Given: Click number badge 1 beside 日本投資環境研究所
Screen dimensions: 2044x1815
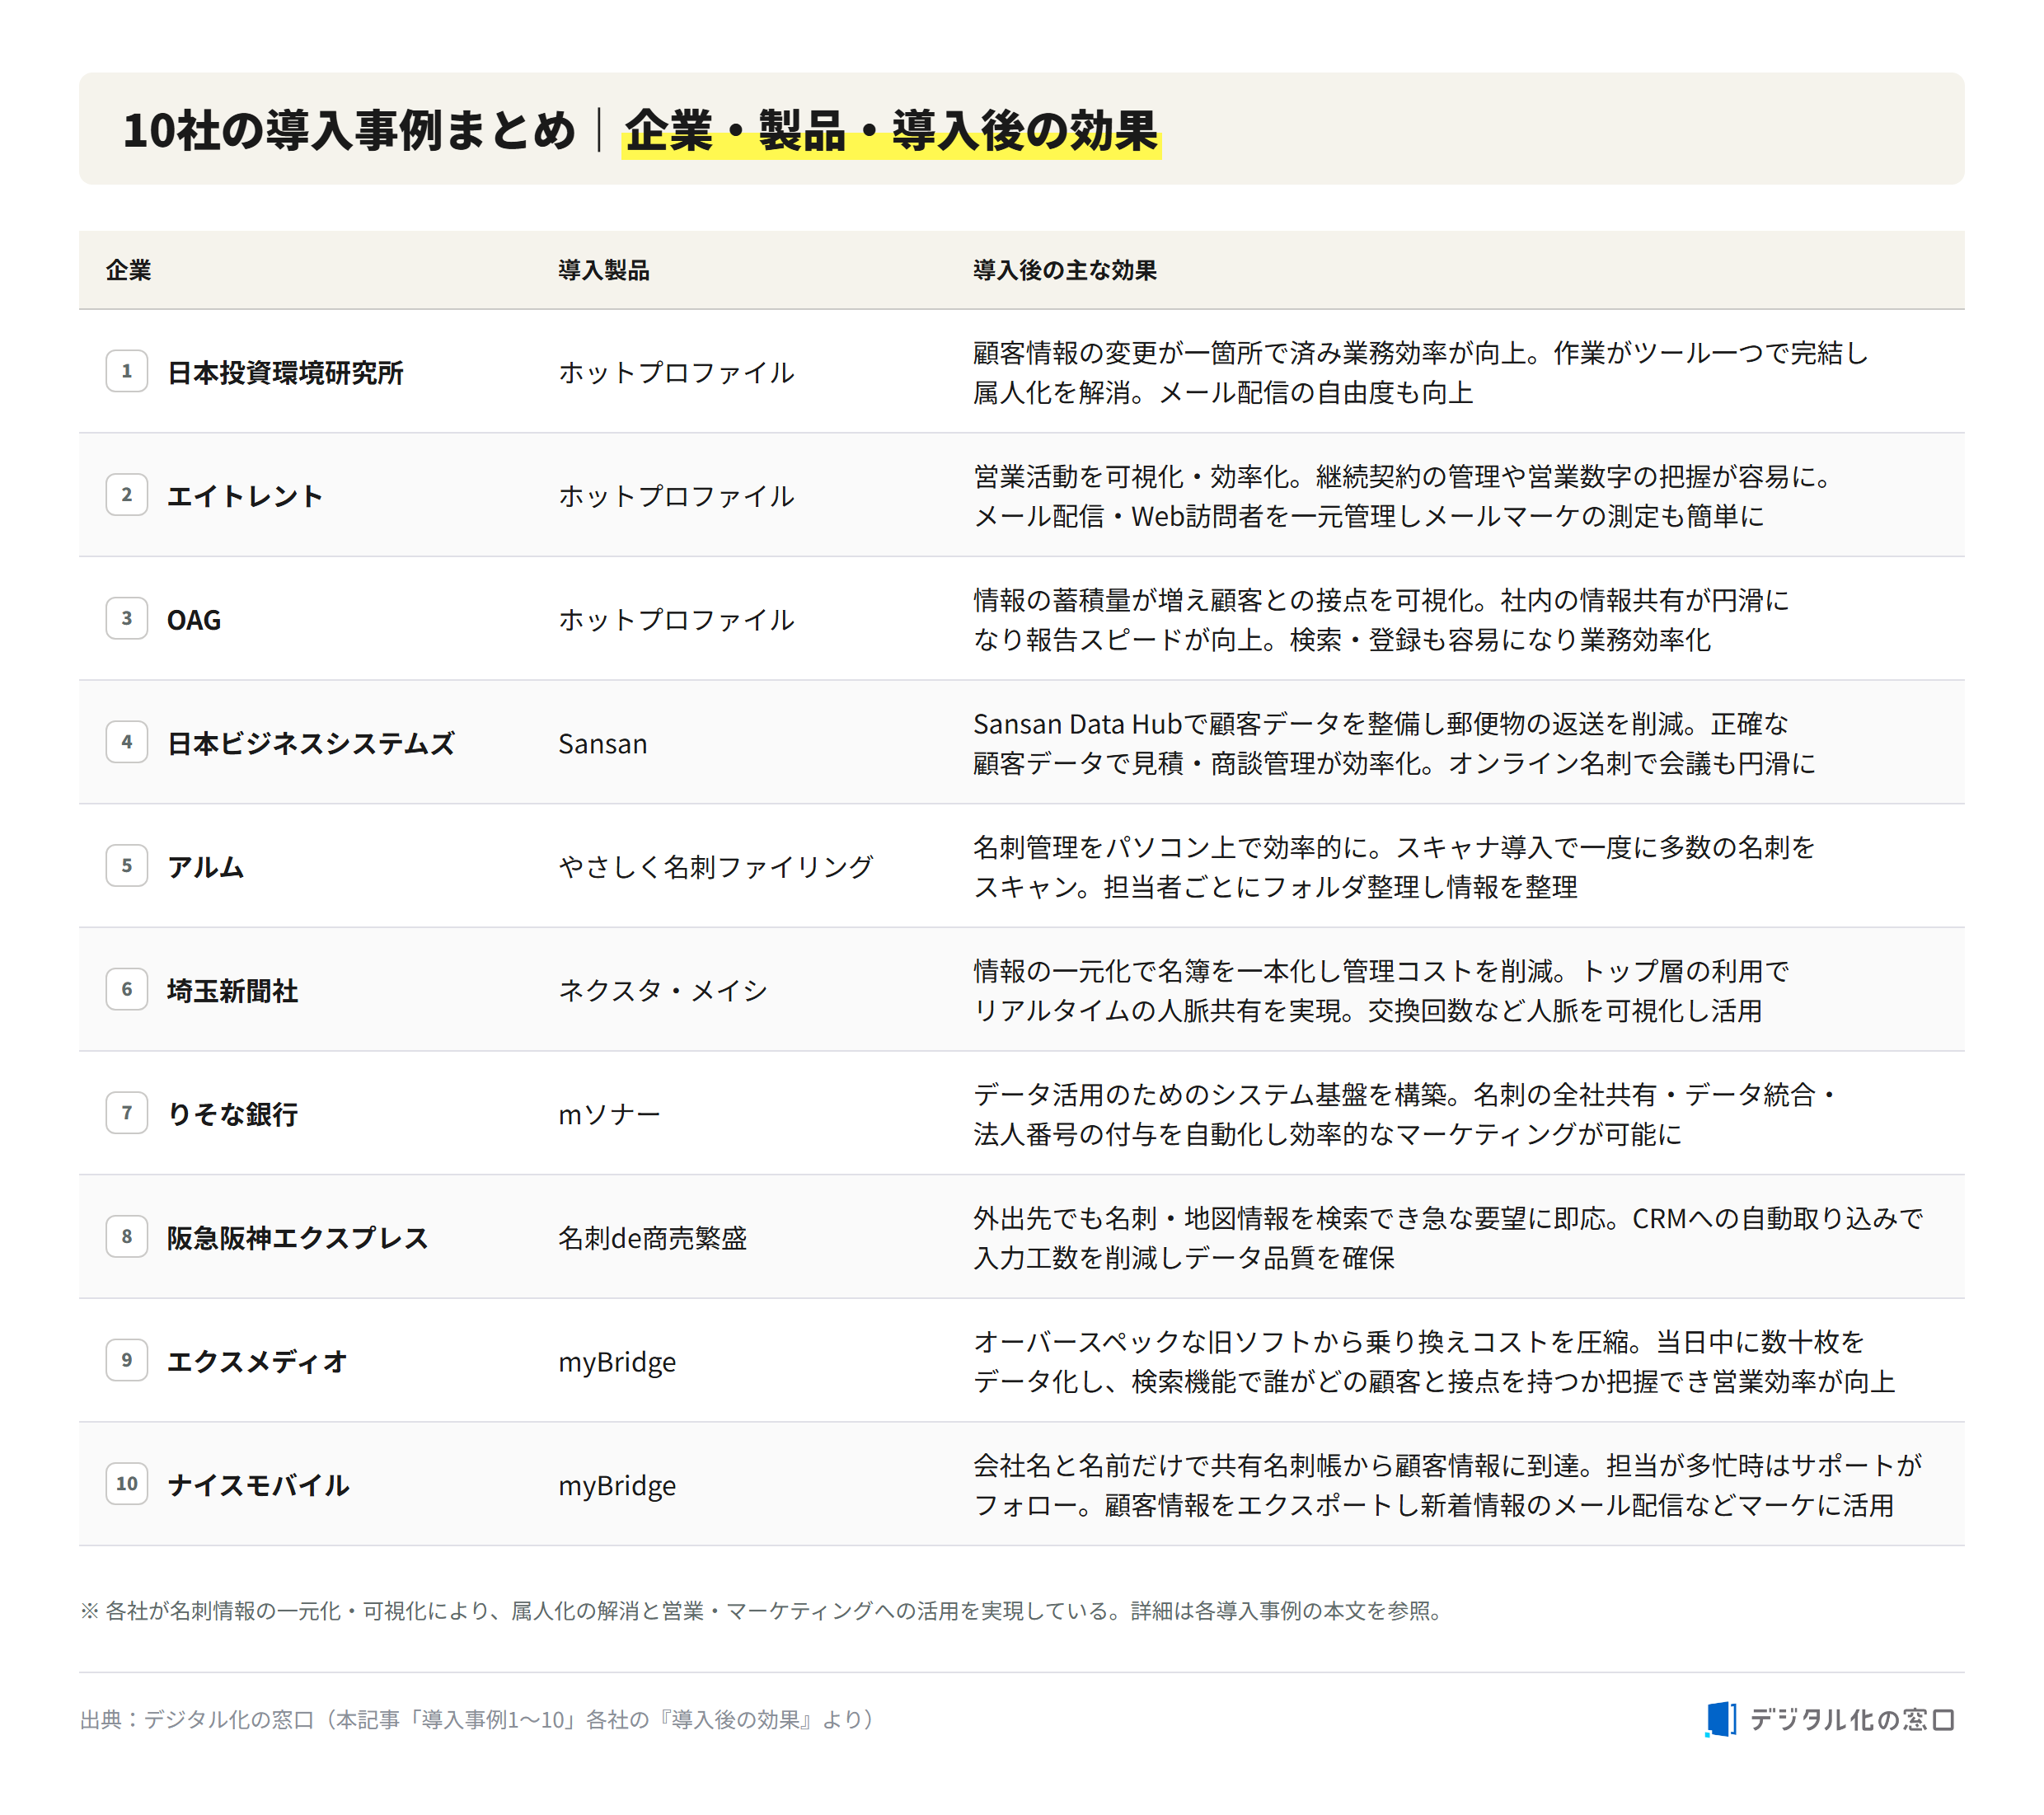Looking at the screenshot, I should click(x=127, y=371).
